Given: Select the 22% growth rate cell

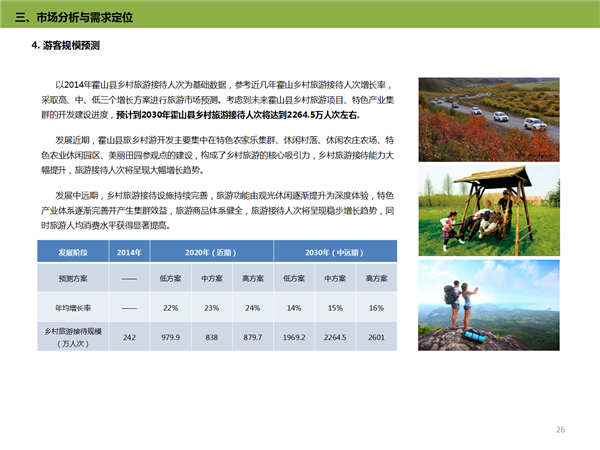Looking at the screenshot, I should [170, 307].
